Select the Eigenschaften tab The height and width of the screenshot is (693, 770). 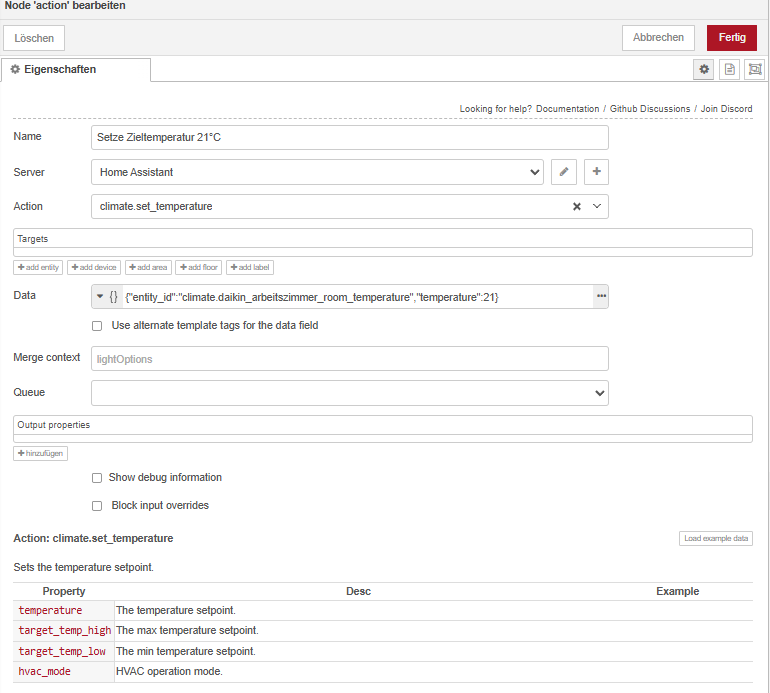tap(76, 69)
